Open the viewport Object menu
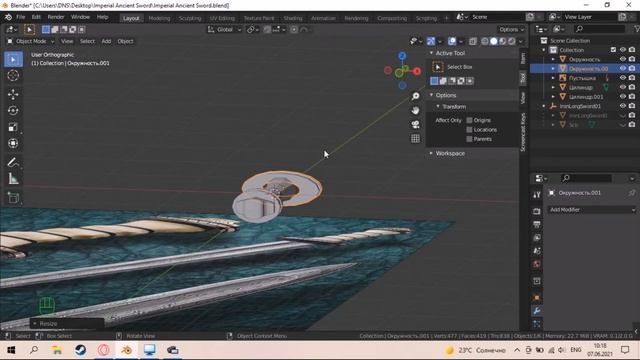 coord(125,41)
